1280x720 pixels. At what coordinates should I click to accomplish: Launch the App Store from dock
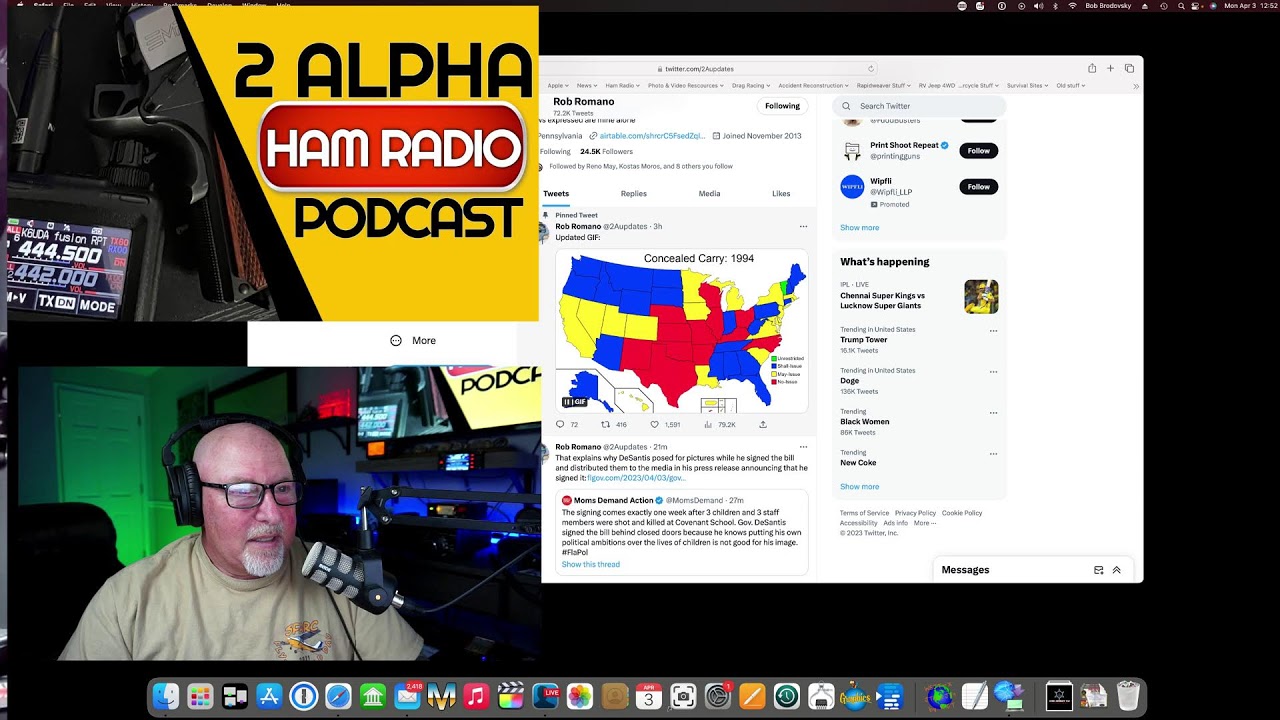click(269, 696)
